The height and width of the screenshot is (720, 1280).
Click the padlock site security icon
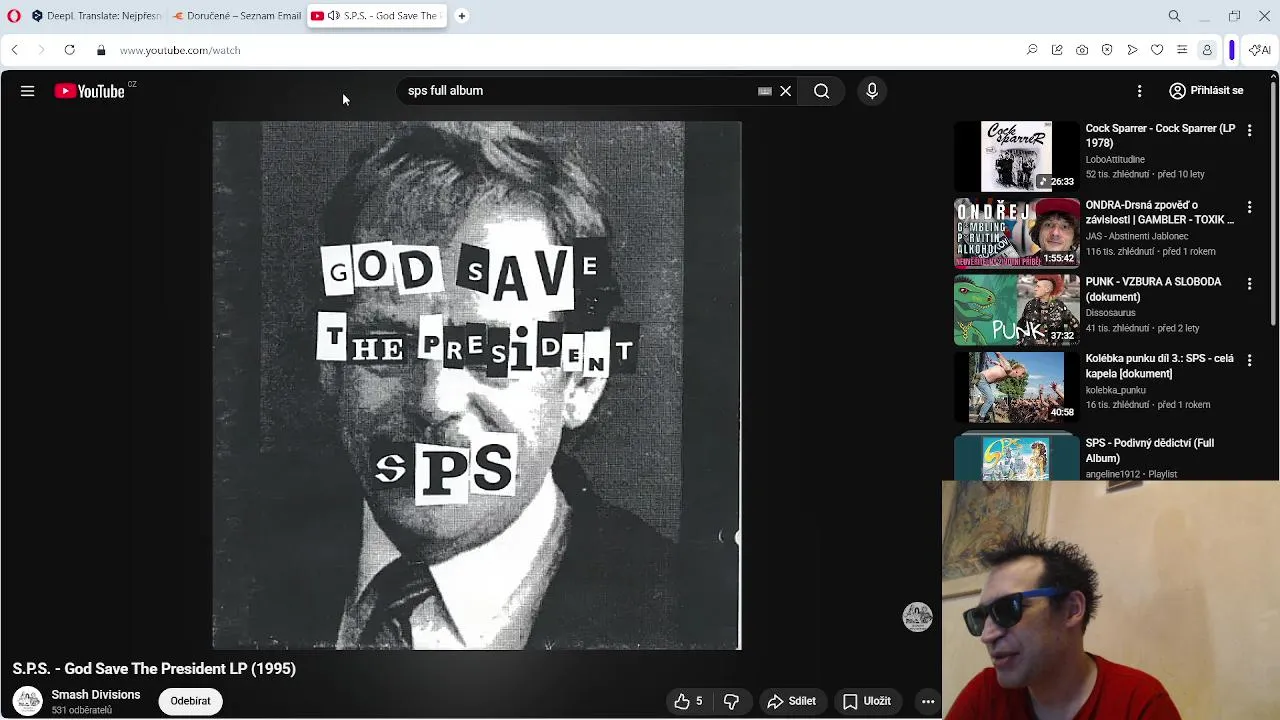coord(100,50)
